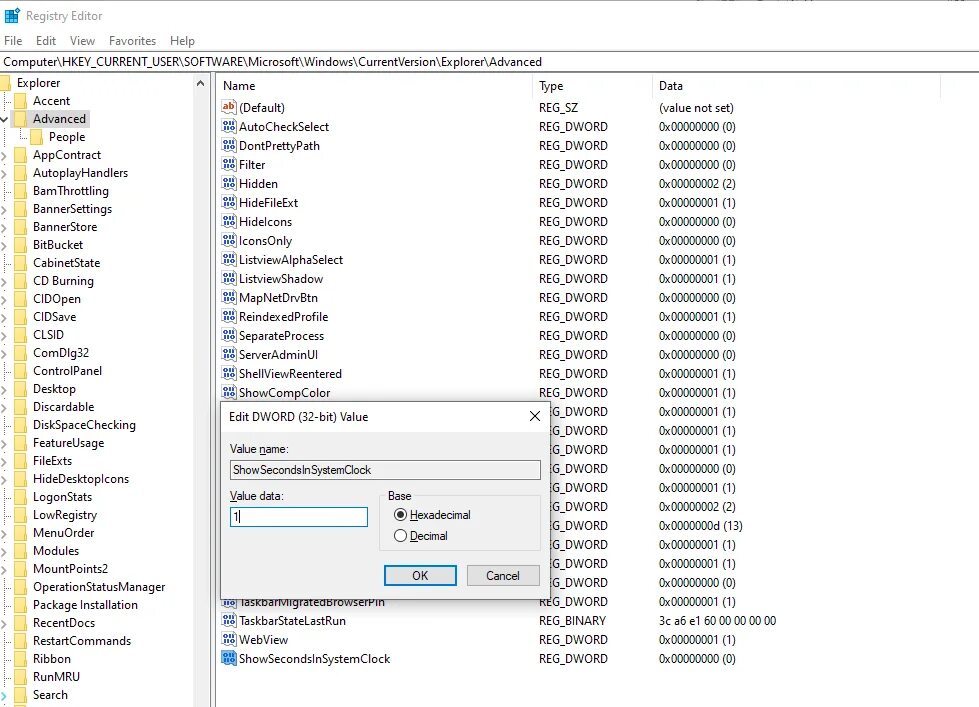The width and height of the screenshot is (979, 707).
Task: Select the Explorer parent key
Action: click(x=38, y=82)
